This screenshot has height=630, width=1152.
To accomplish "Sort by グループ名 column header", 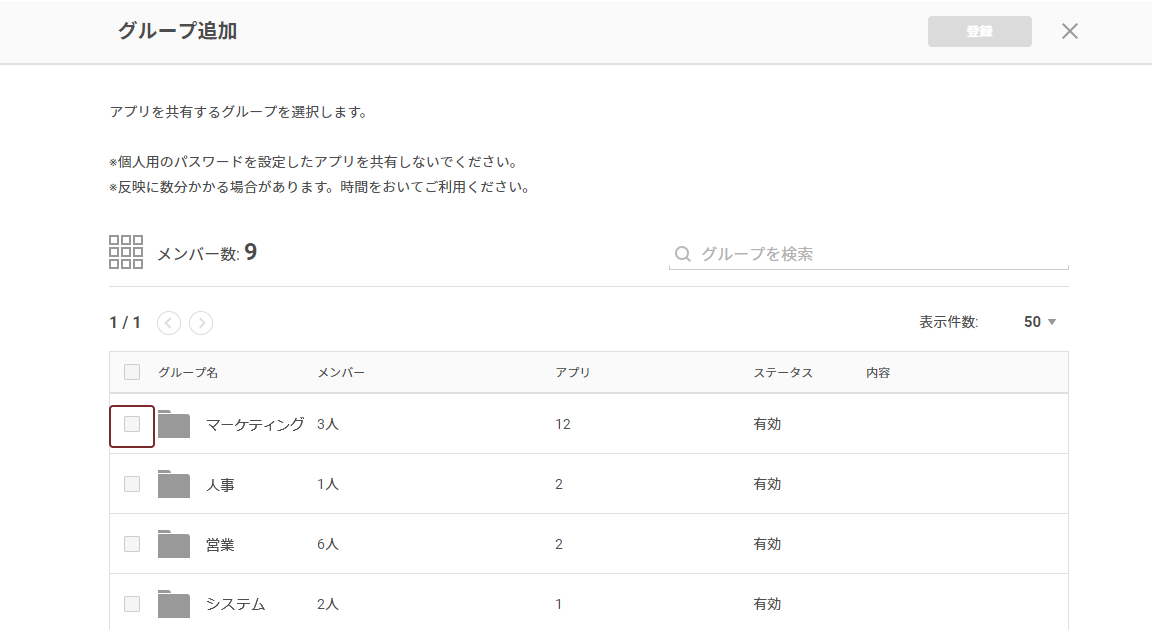I will pyautogui.click(x=188, y=373).
